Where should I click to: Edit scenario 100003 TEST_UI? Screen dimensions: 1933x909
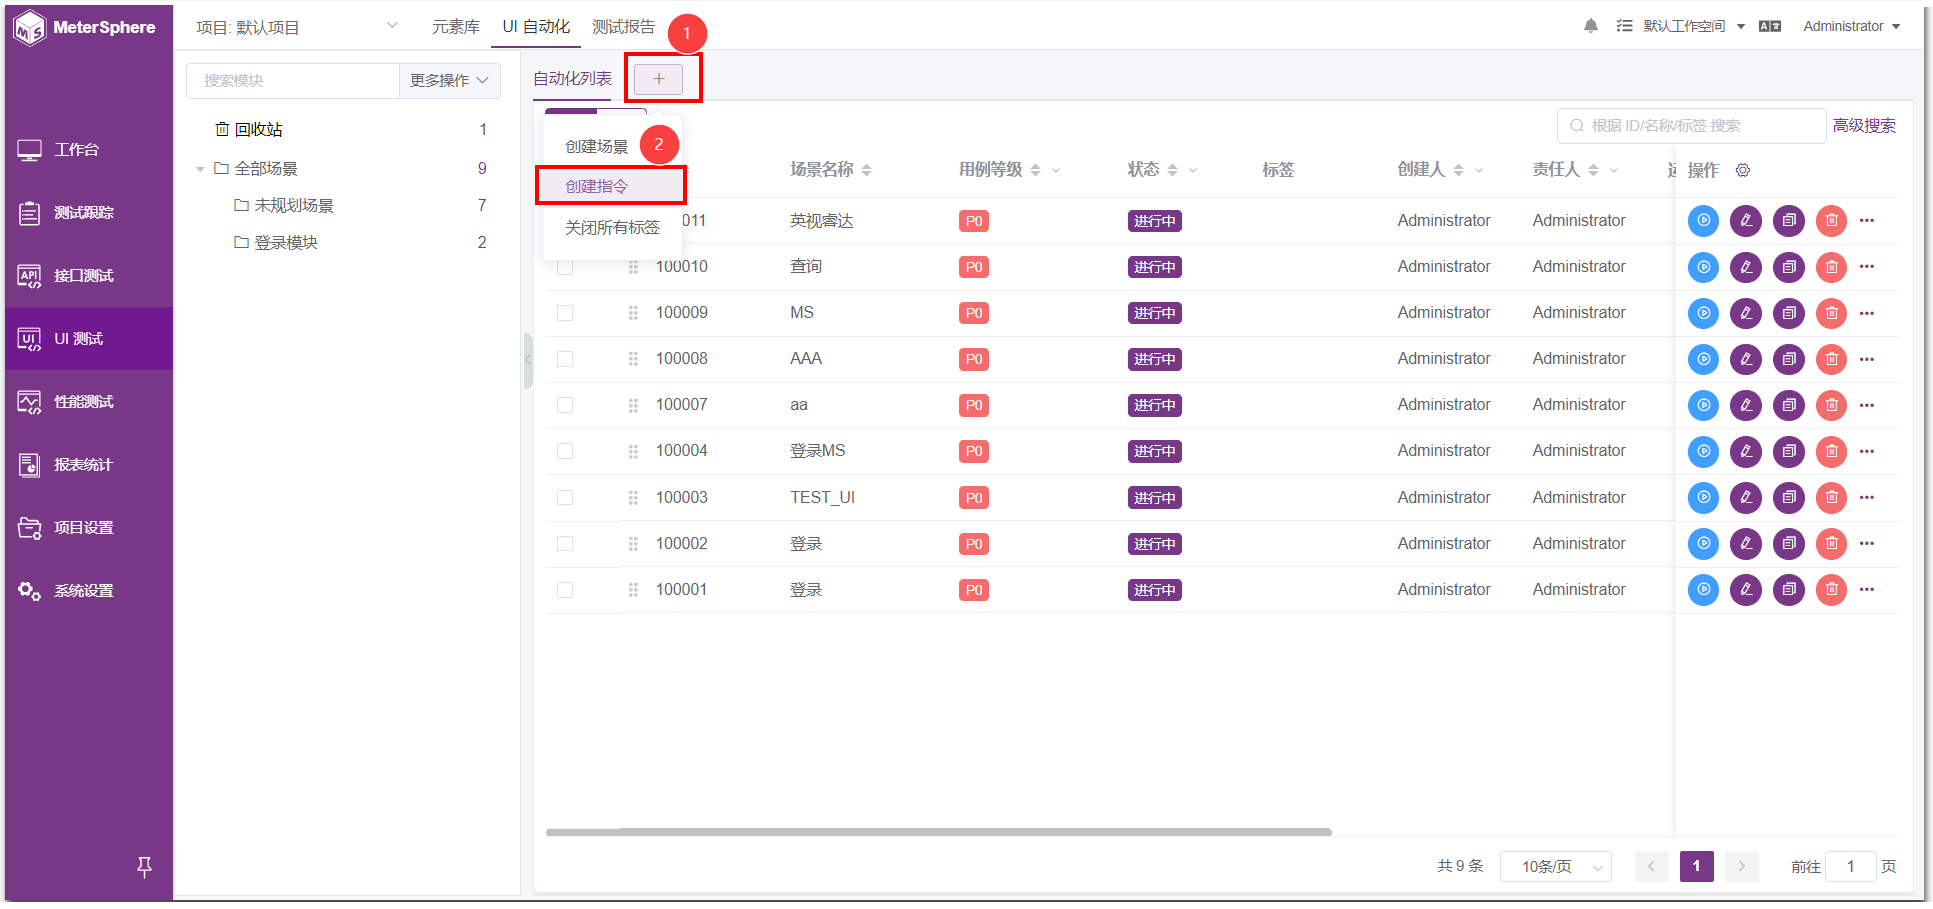click(x=1746, y=497)
